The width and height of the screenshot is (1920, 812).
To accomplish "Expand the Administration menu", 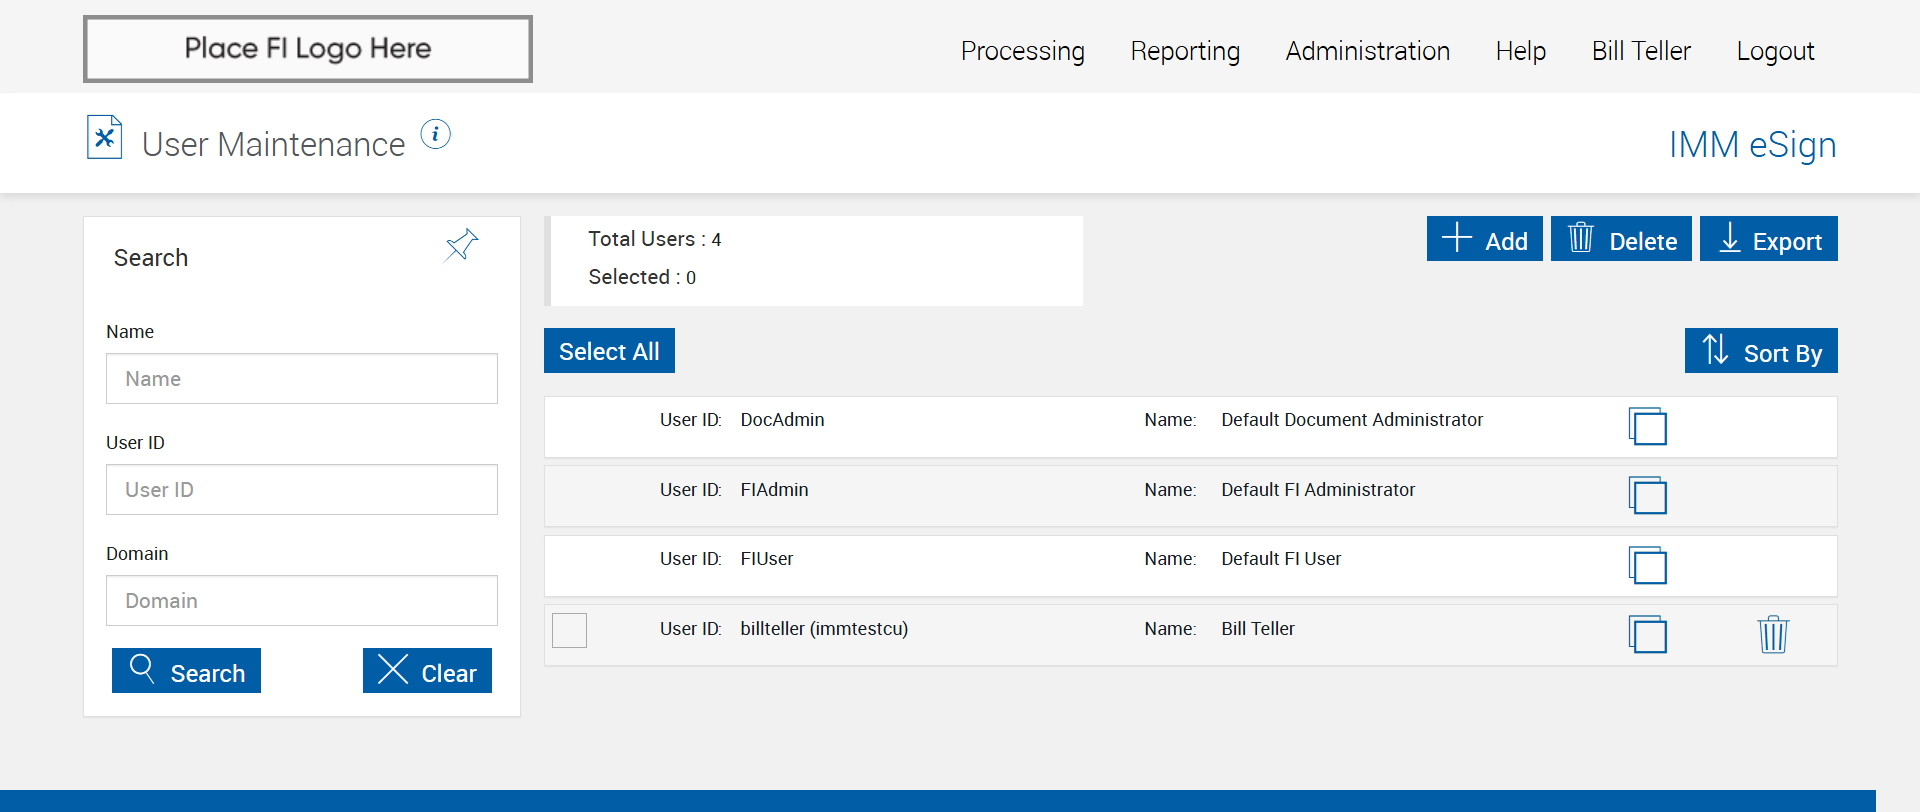I will point(1367,51).
